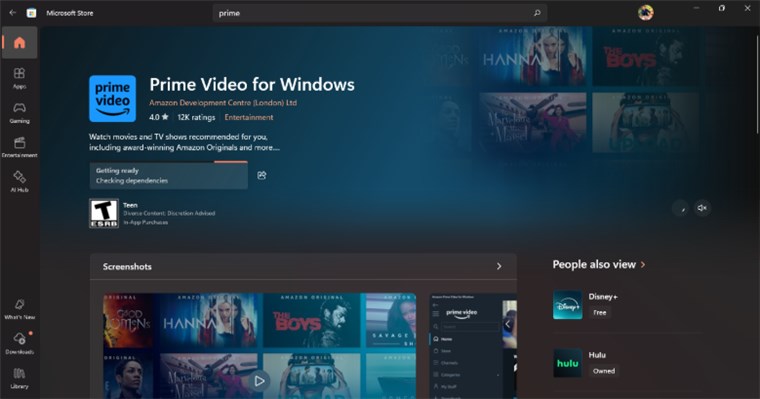Screen dimensions: 760x399
Task: Click the 4.0 star rating
Action: pos(158,117)
